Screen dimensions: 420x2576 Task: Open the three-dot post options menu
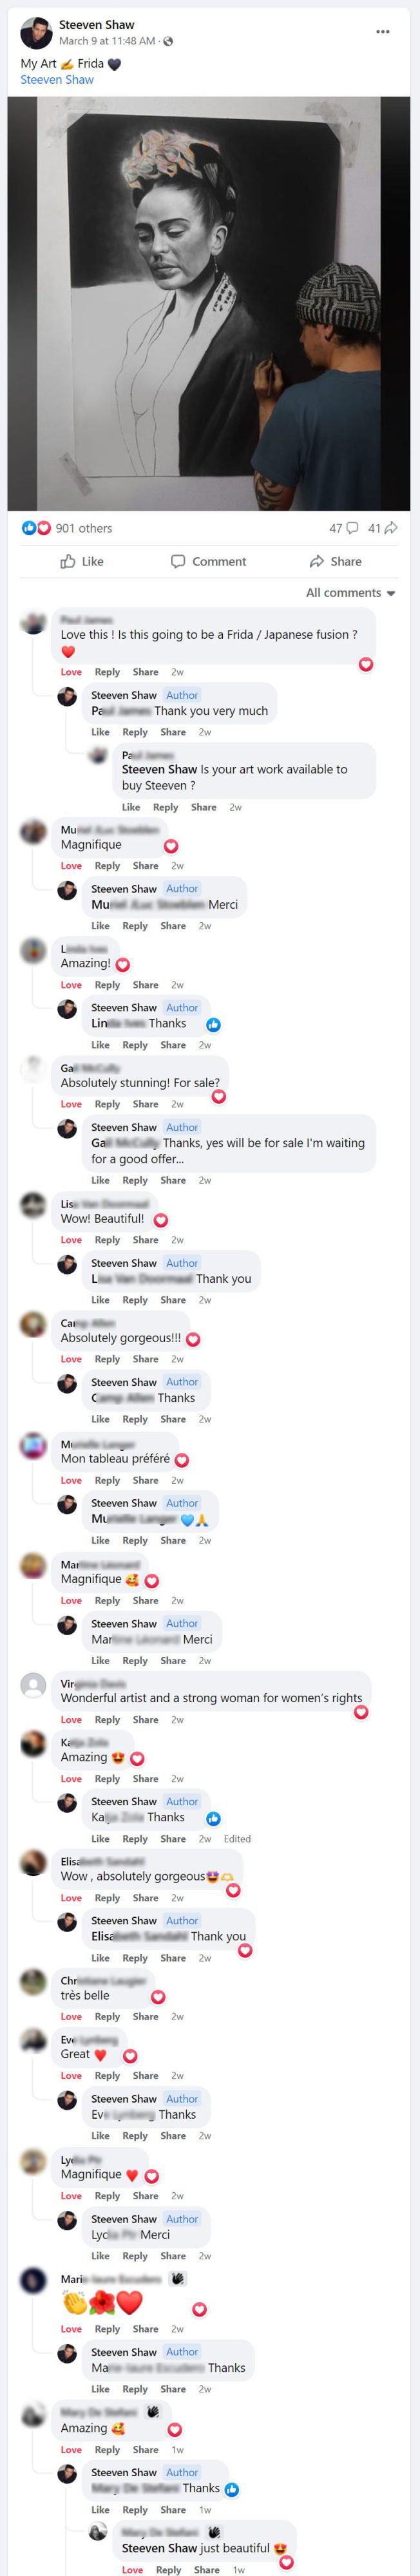(382, 32)
